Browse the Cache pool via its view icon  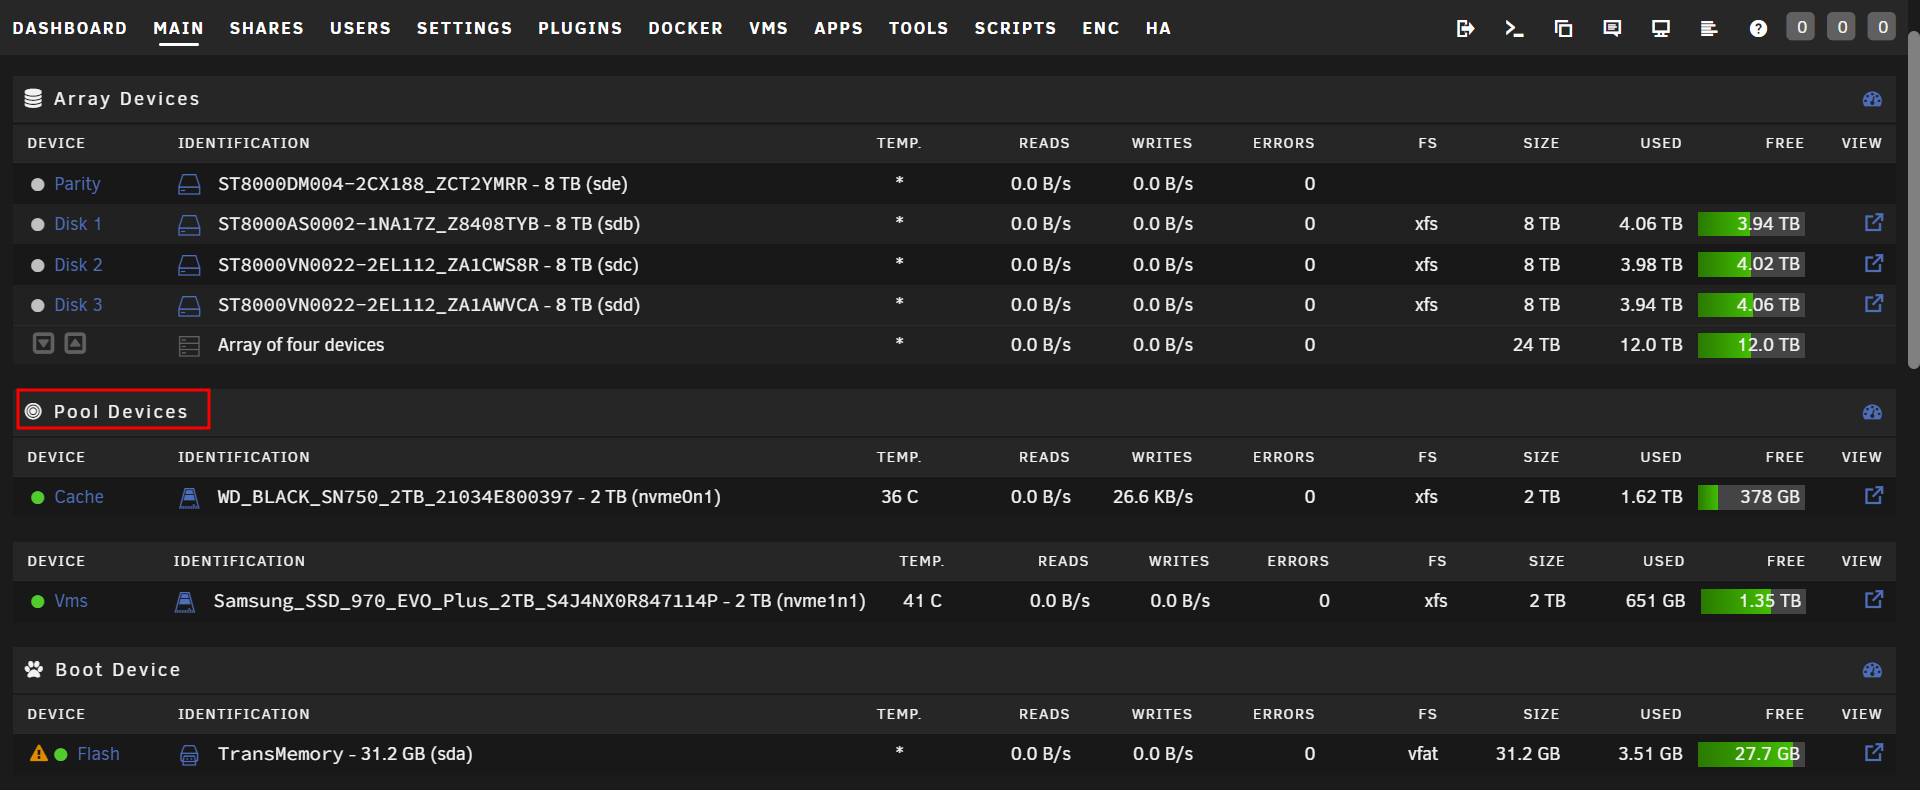pyautogui.click(x=1874, y=495)
